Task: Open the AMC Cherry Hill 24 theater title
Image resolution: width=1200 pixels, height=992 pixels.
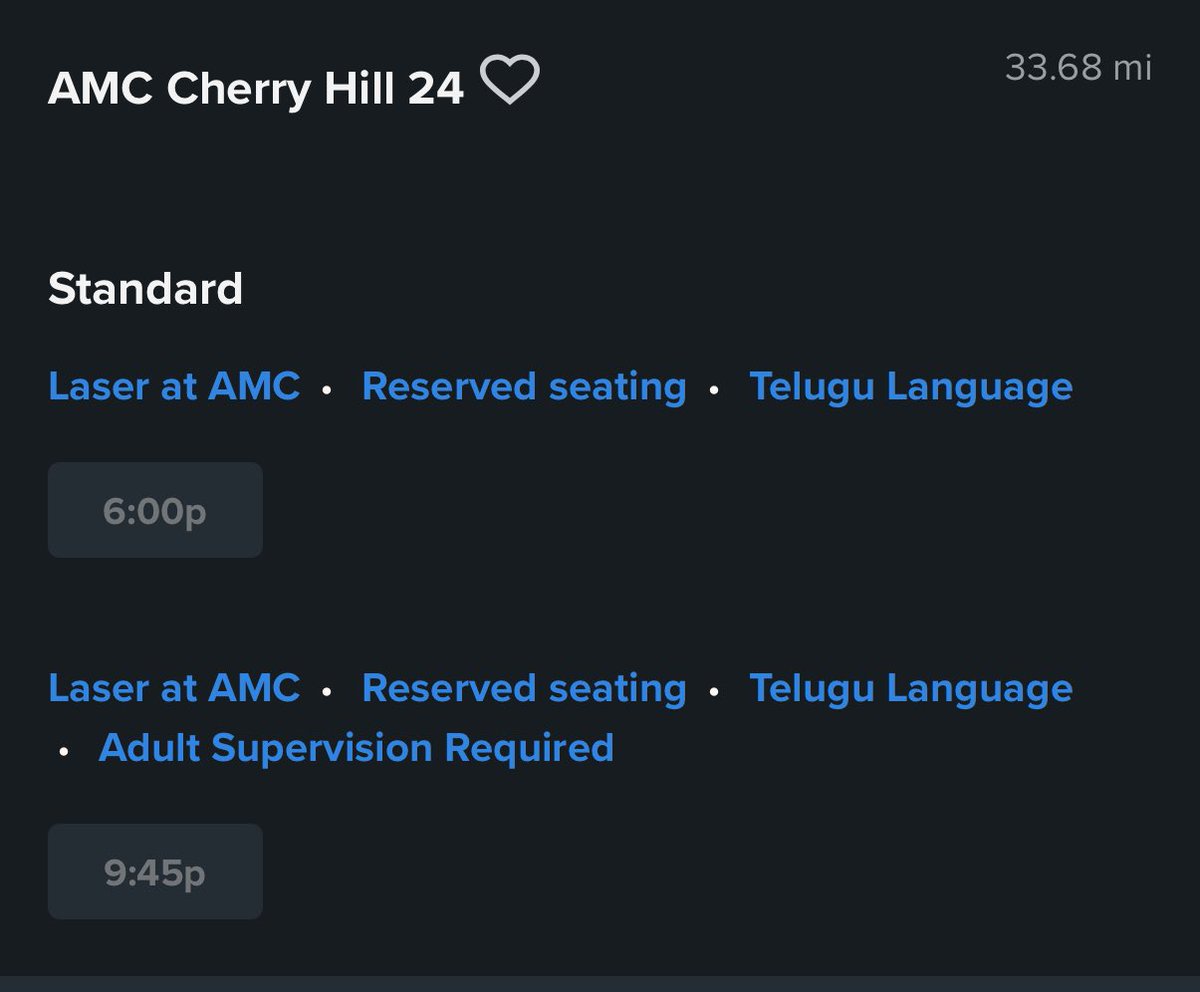Action: [x=256, y=89]
